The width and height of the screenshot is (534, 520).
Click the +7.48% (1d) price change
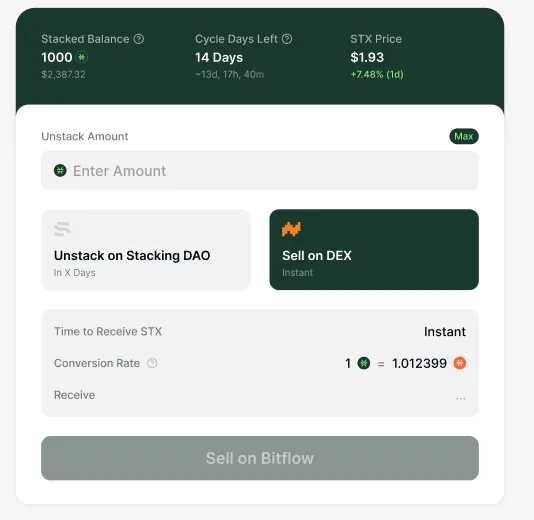coord(377,74)
